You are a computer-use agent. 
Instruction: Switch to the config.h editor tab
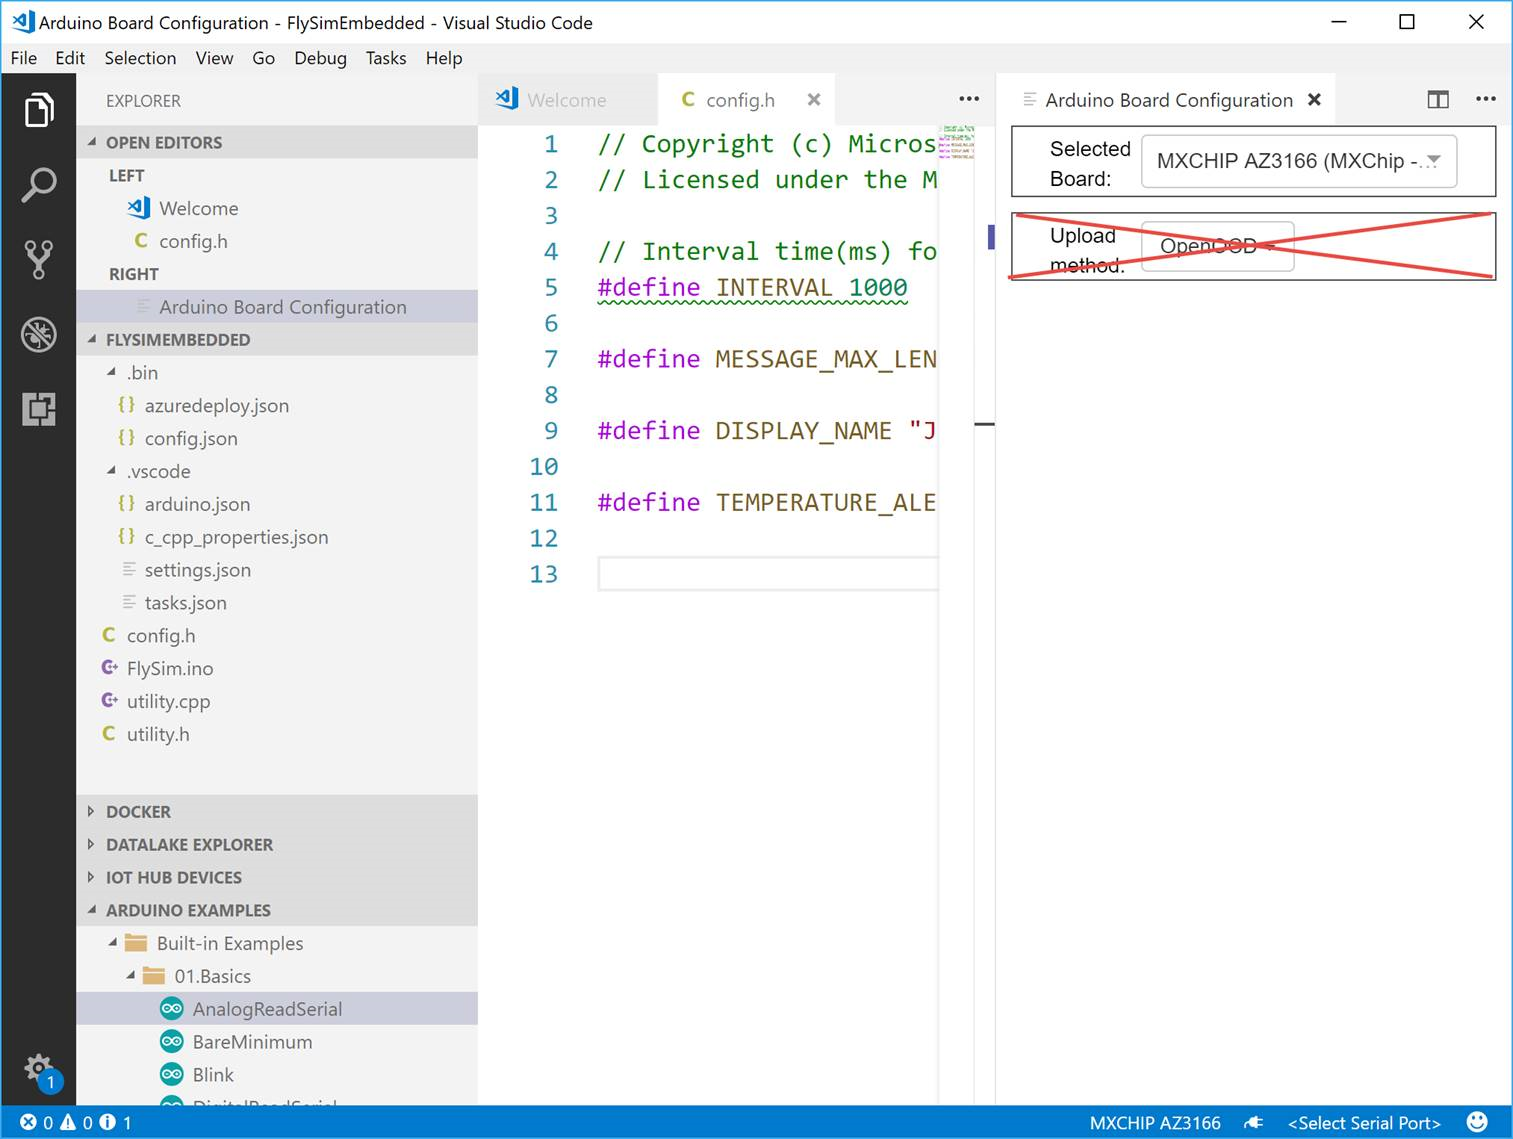click(745, 99)
